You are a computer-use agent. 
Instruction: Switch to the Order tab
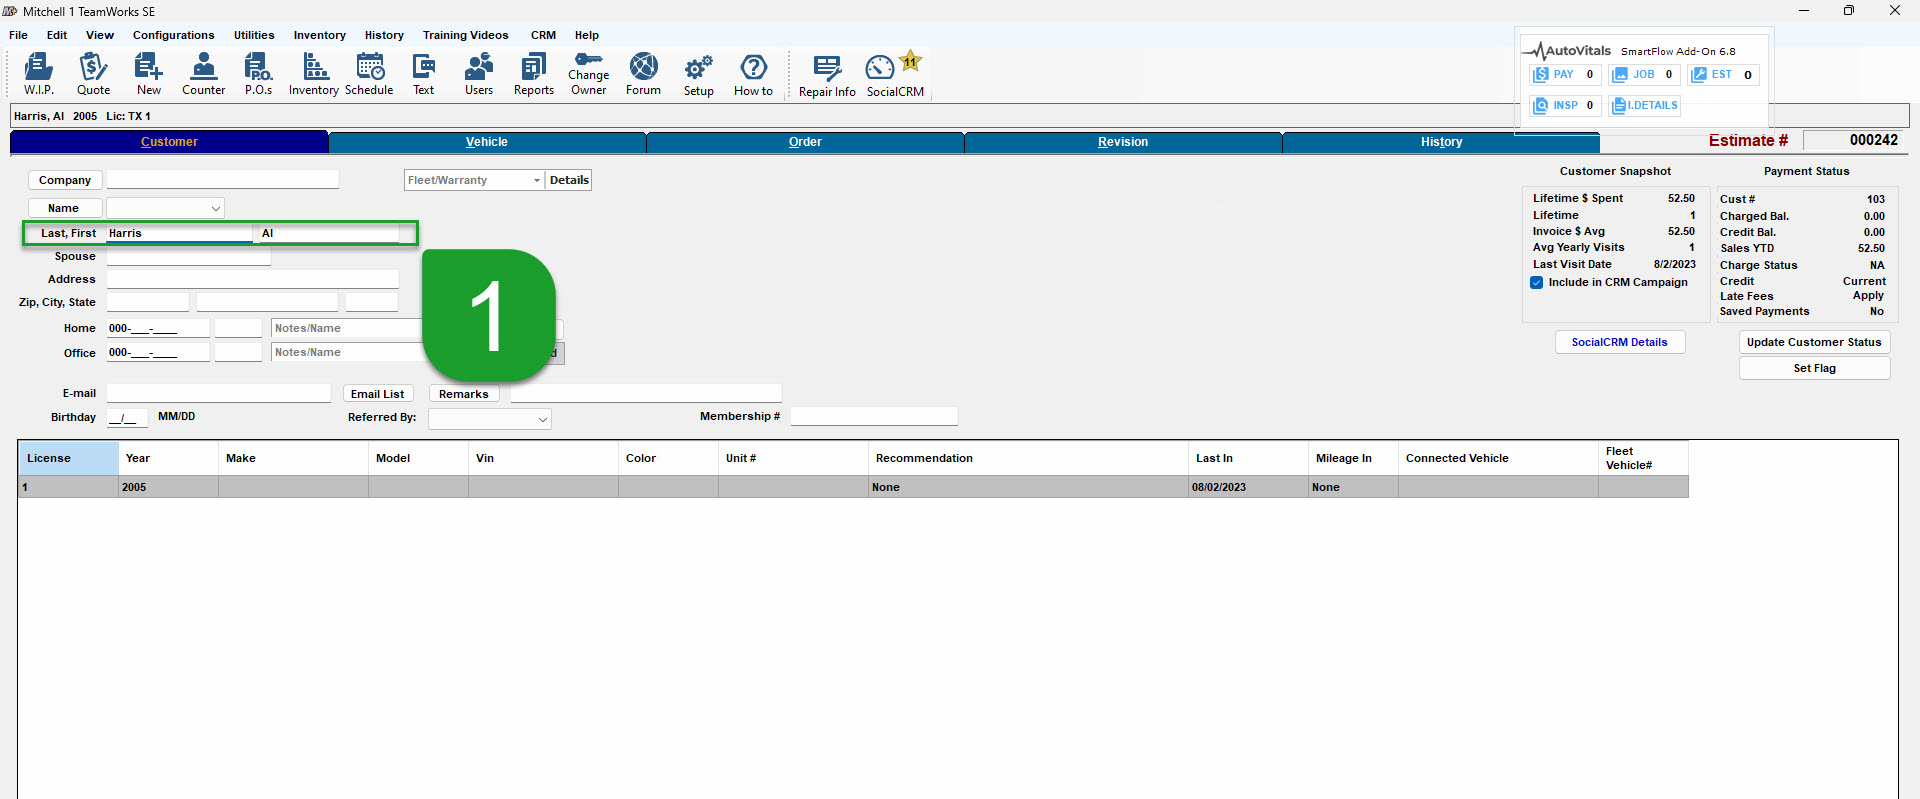pos(805,142)
